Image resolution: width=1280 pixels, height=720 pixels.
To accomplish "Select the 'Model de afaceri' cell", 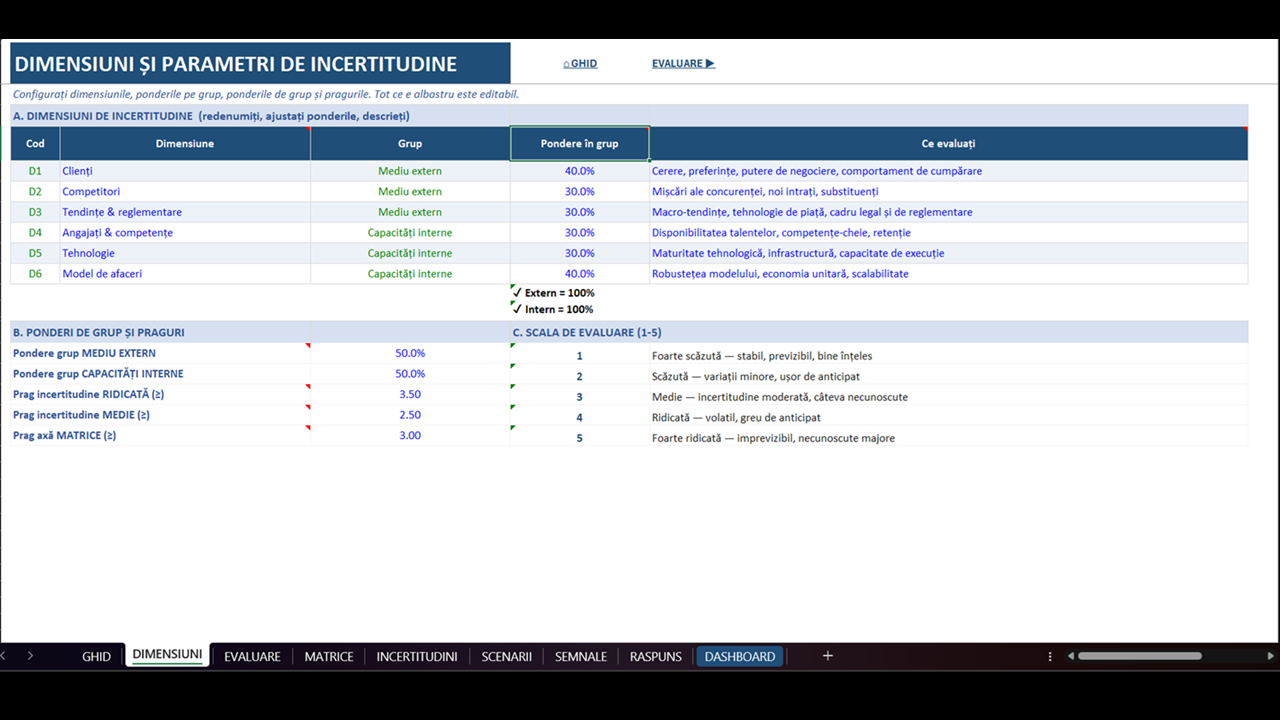I will point(185,274).
